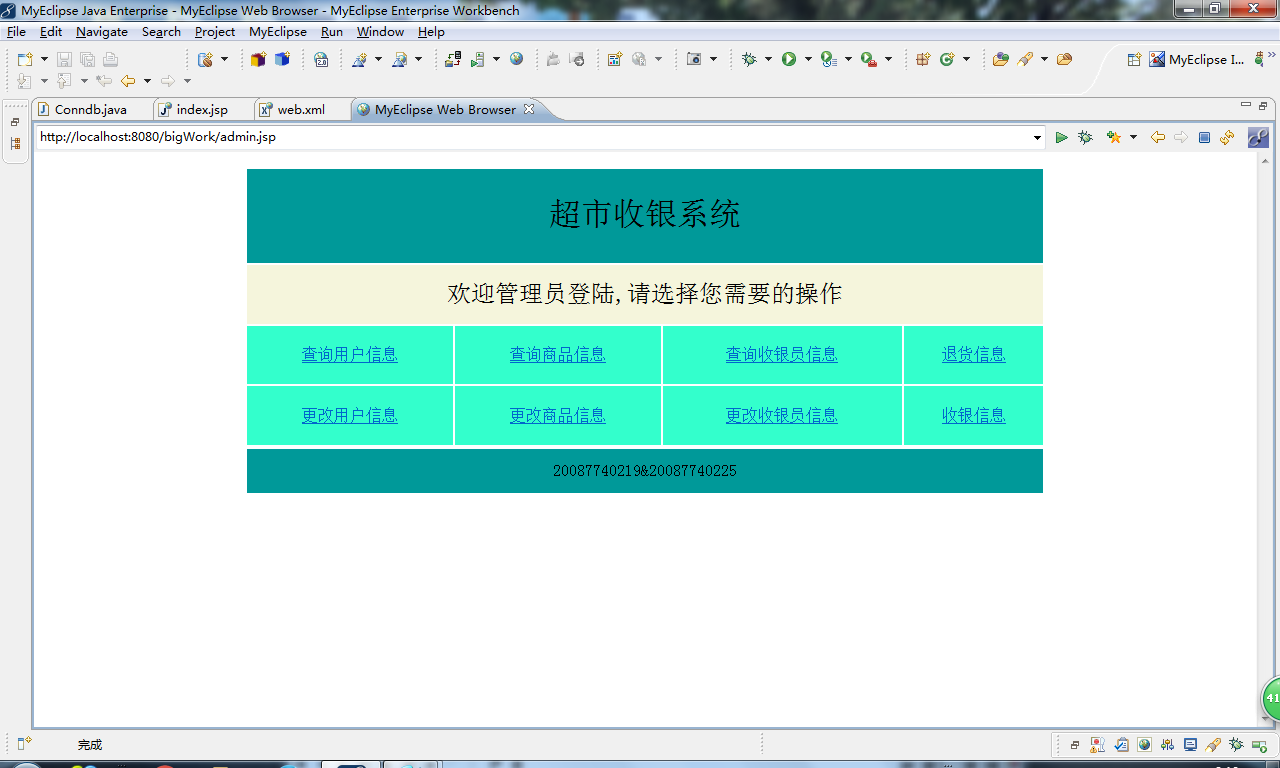Open the dropdown beside the New icon
Screen dimensions: 1280x768
(44, 60)
